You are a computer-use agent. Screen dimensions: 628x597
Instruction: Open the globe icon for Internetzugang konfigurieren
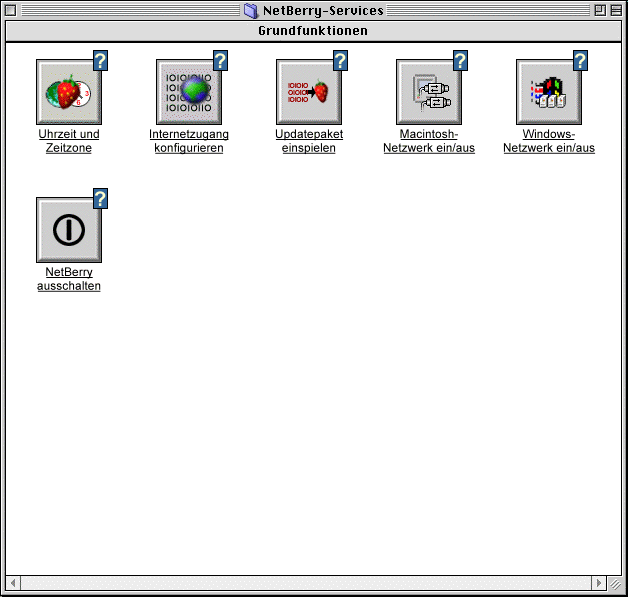(189, 92)
